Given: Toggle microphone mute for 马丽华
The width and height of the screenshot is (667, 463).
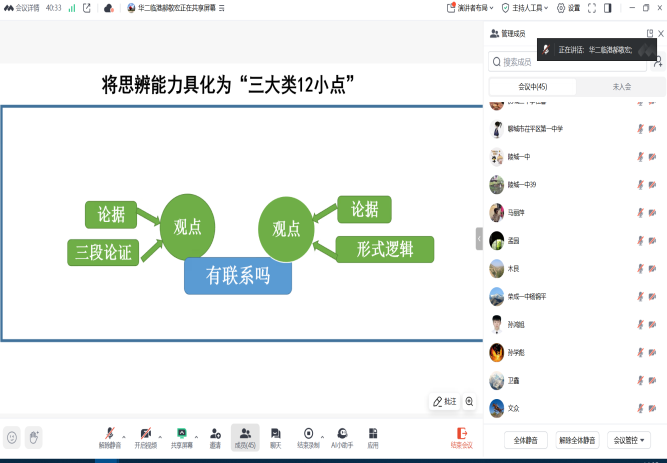Looking at the screenshot, I should [640, 212].
